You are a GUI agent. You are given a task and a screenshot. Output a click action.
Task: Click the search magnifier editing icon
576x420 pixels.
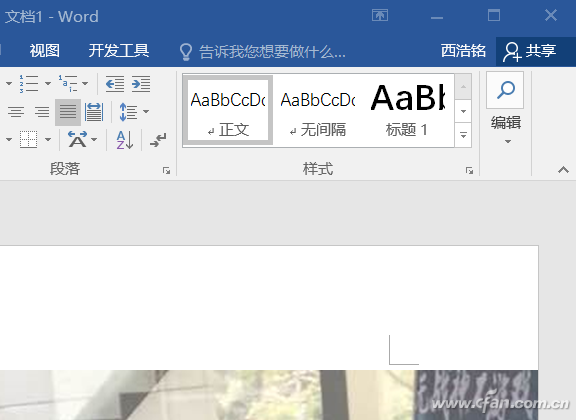click(x=505, y=90)
